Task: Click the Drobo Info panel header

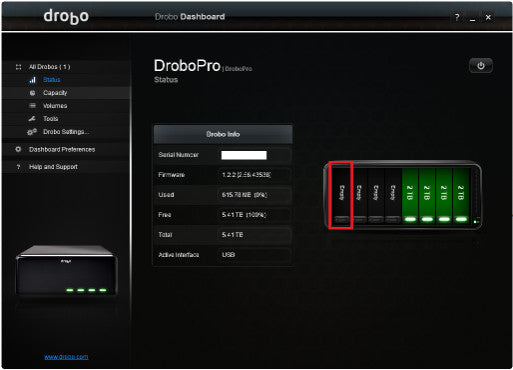Action: [x=223, y=134]
